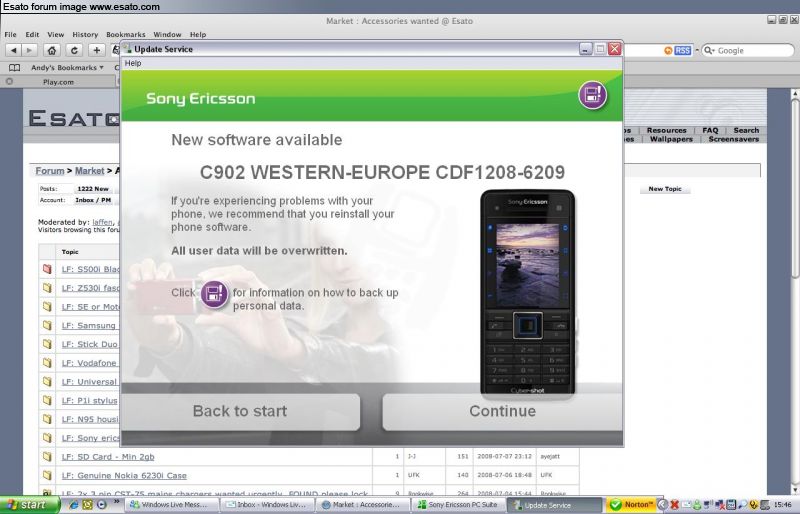Click the red X icon in the system tray
Viewport: 800px width, 514px height.
674,505
